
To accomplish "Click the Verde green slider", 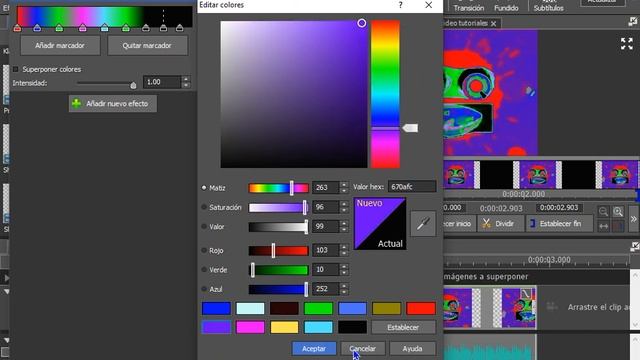I will pyautogui.click(x=278, y=270).
